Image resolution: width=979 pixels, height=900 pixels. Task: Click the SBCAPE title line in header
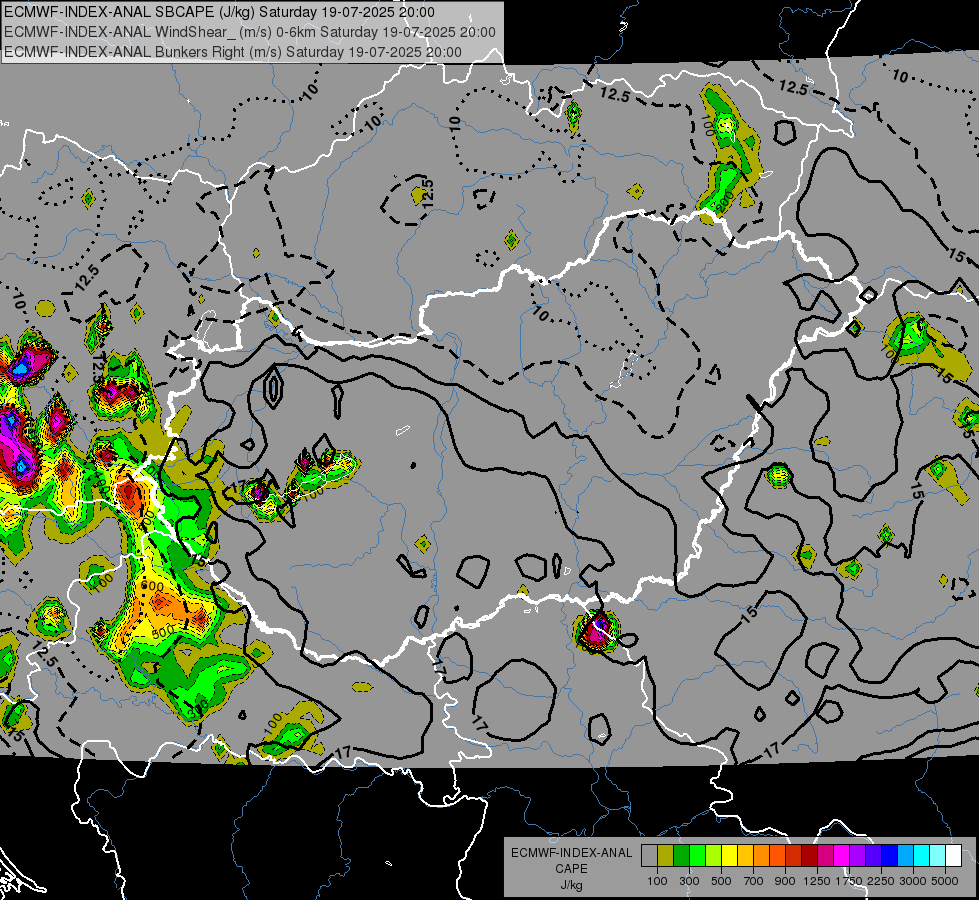[219, 12]
